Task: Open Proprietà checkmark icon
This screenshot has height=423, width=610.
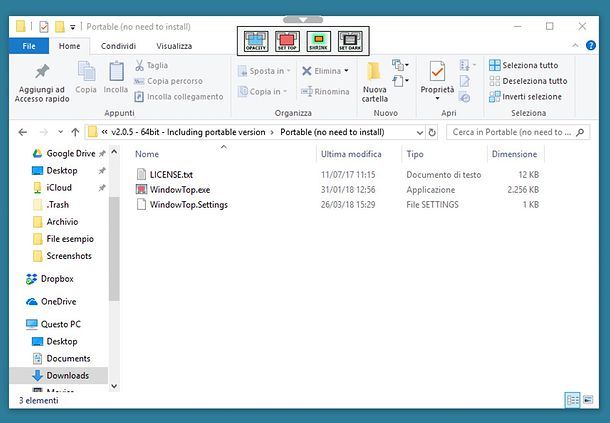Action: pos(437,72)
